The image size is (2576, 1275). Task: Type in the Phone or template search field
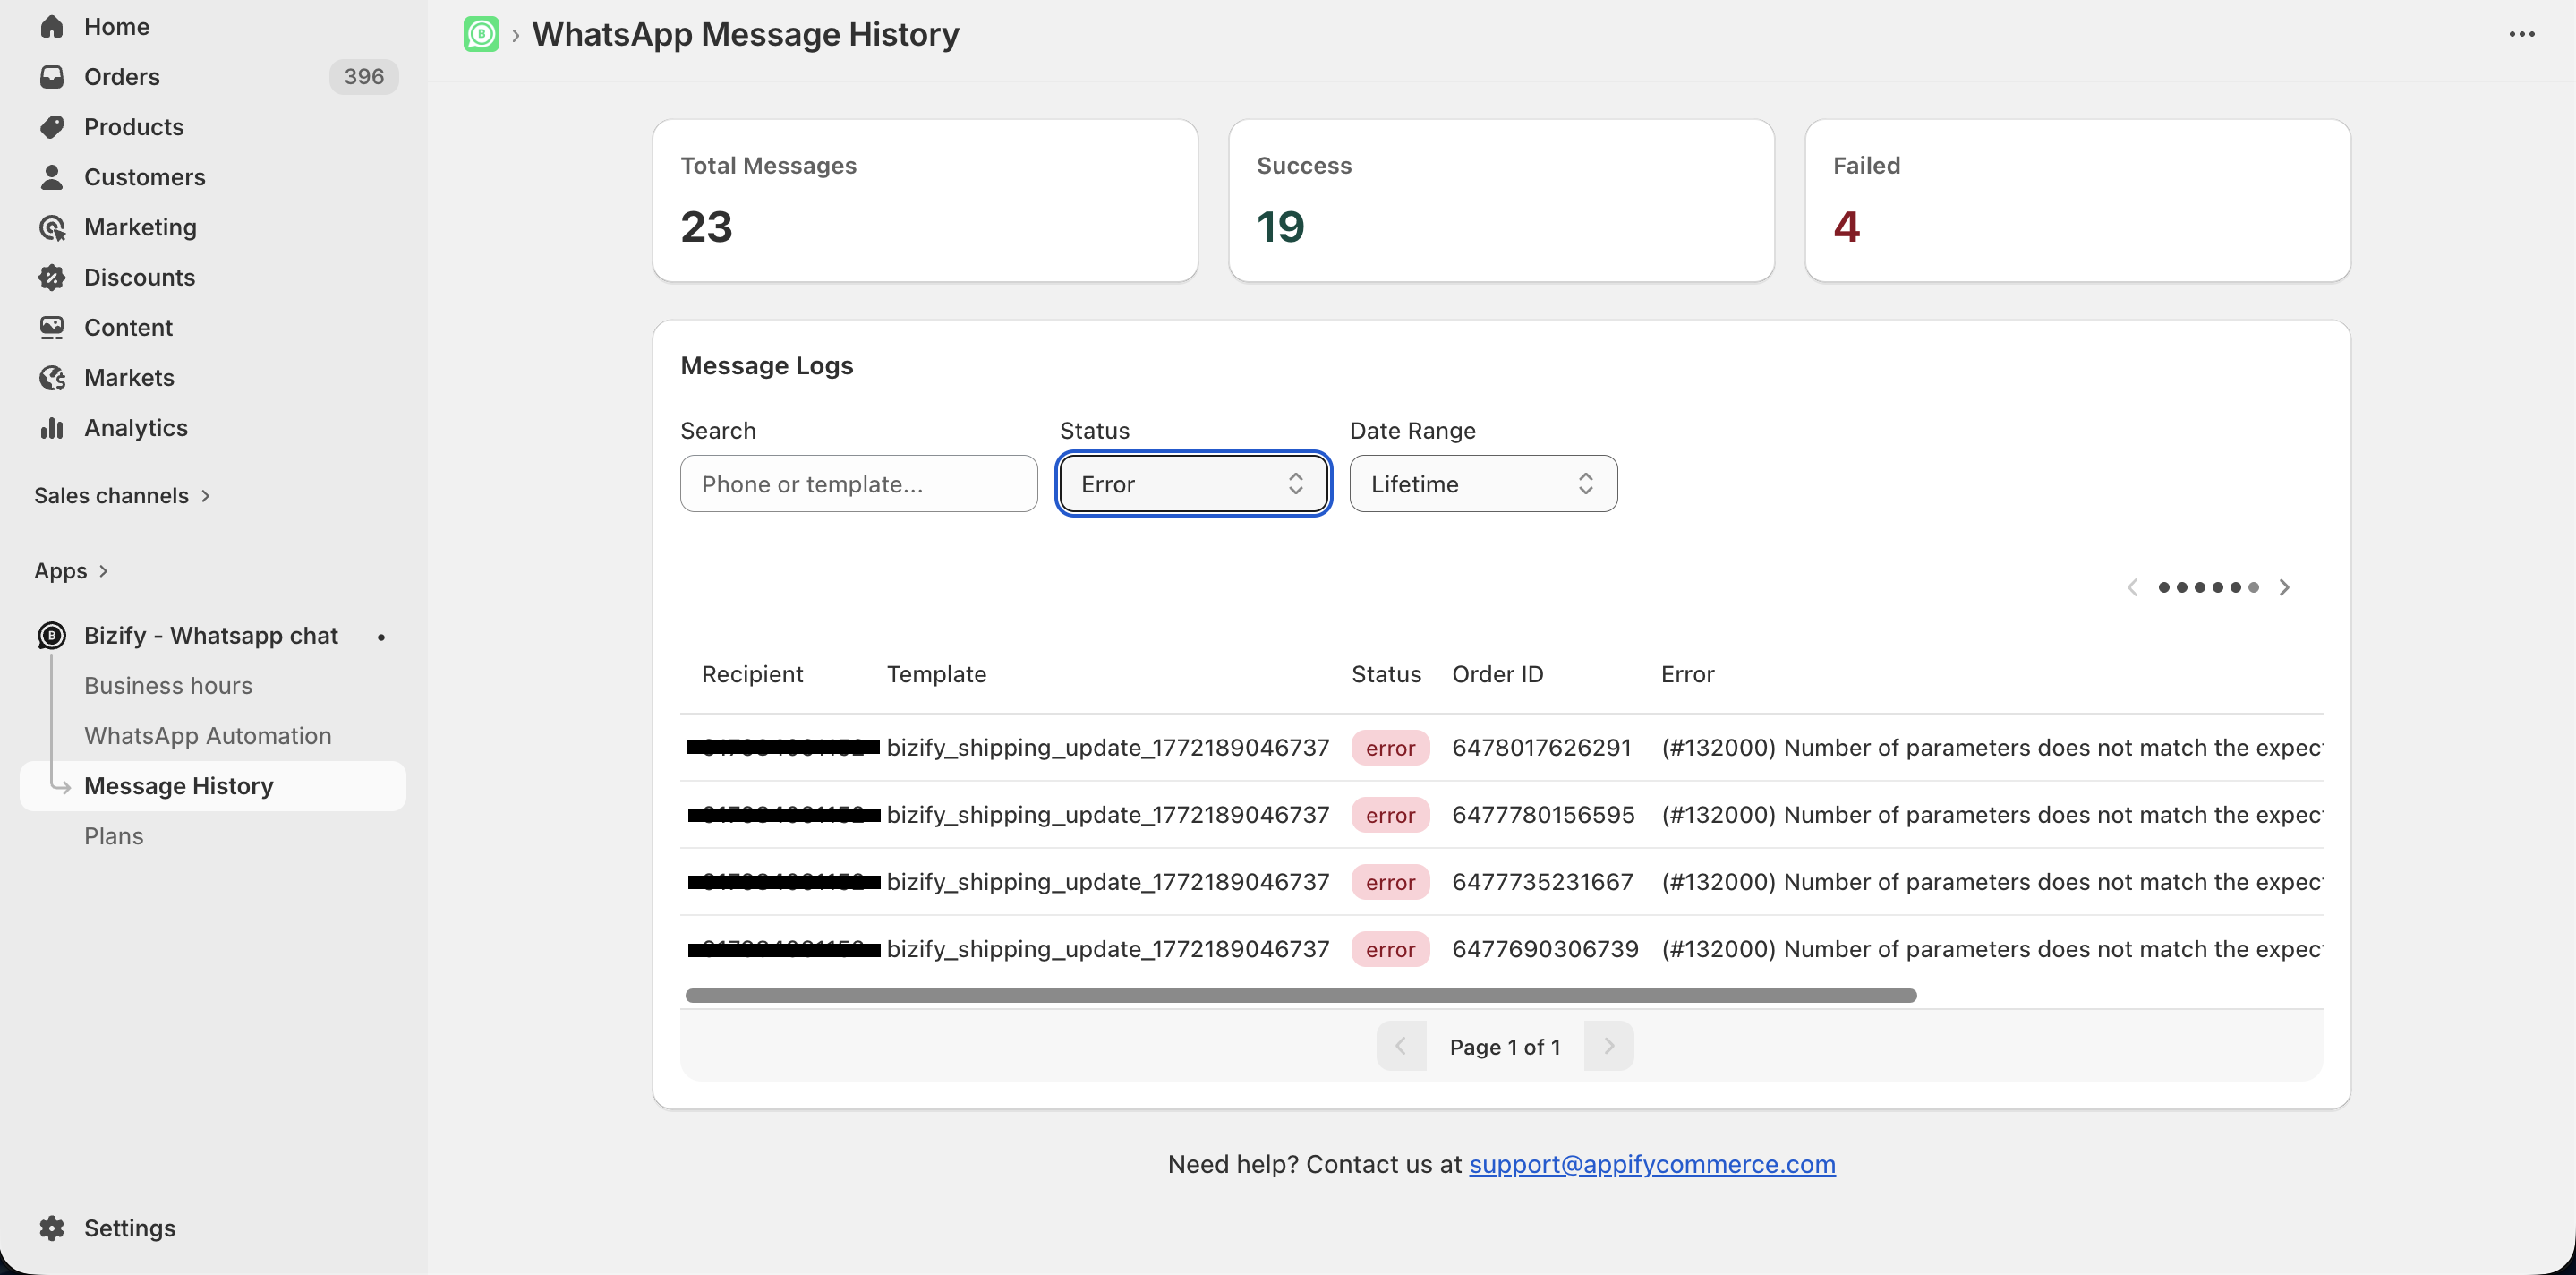coord(858,484)
